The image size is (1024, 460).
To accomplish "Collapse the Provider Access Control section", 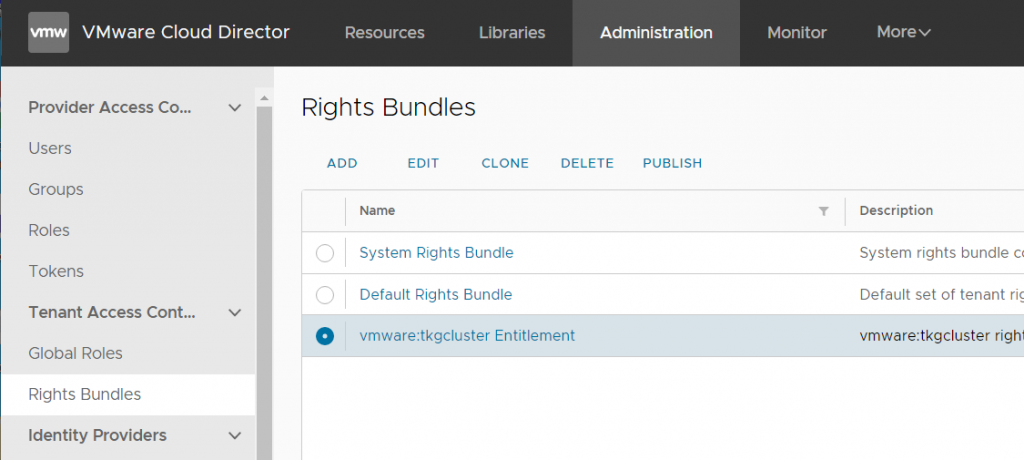I will coord(234,108).
